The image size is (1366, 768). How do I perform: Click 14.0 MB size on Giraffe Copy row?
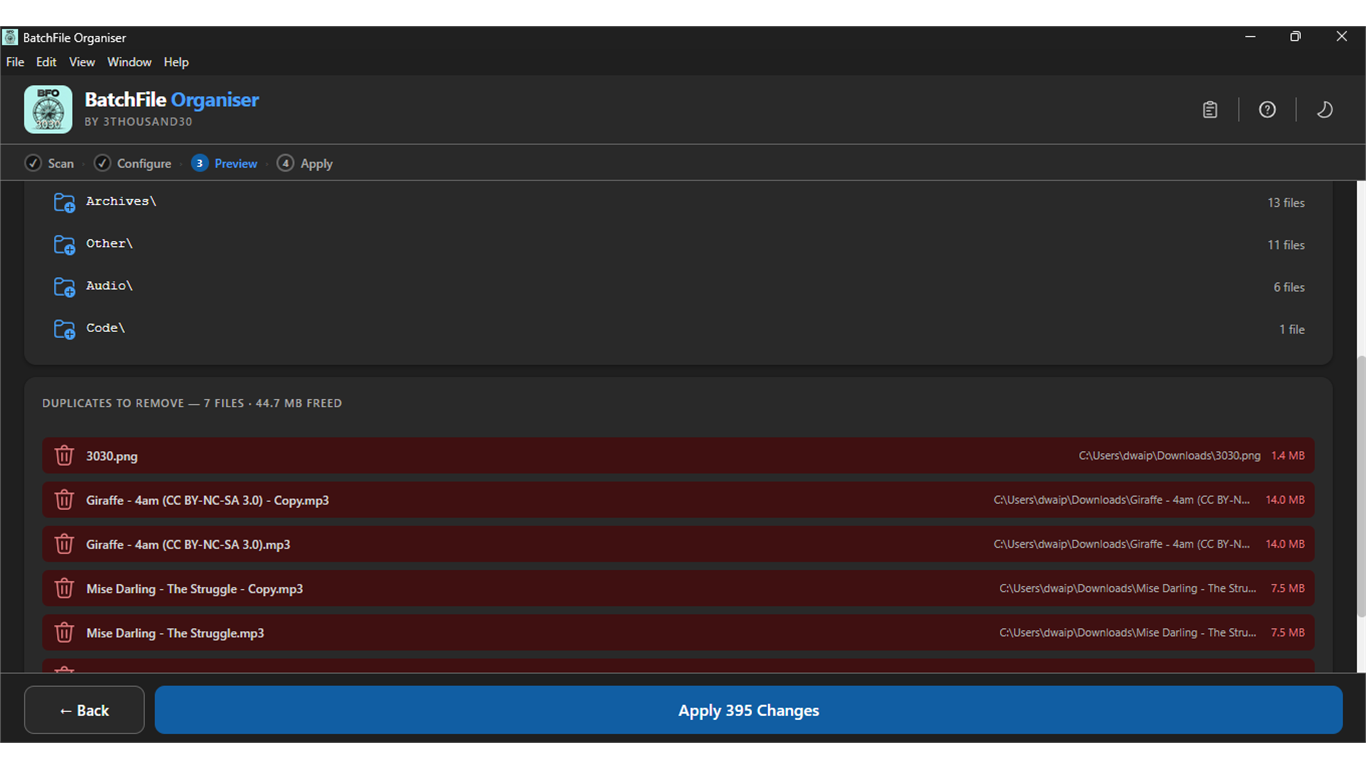(1285, 500)
